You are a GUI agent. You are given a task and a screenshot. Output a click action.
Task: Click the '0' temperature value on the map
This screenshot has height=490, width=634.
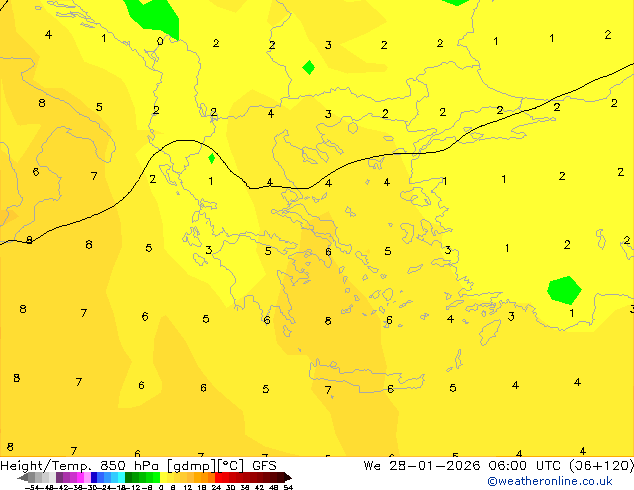[160, 41]
